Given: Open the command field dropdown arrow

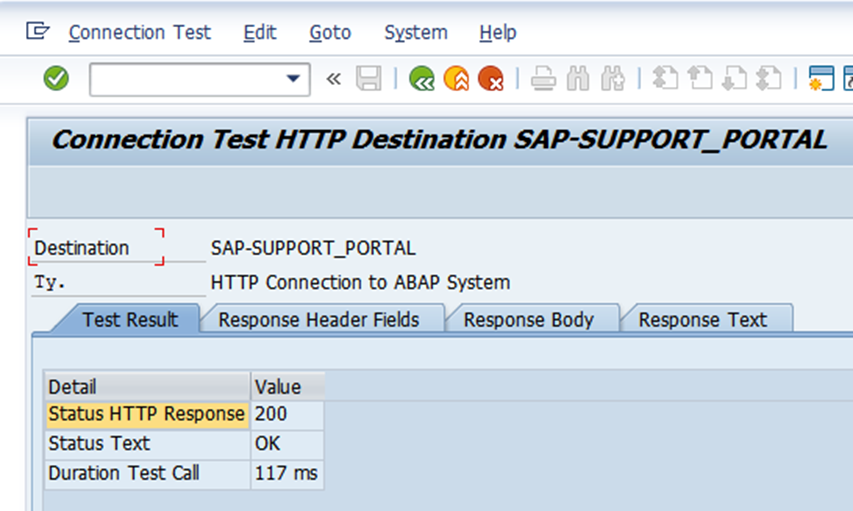Looking at the screenshot, I should coord(293,79).
